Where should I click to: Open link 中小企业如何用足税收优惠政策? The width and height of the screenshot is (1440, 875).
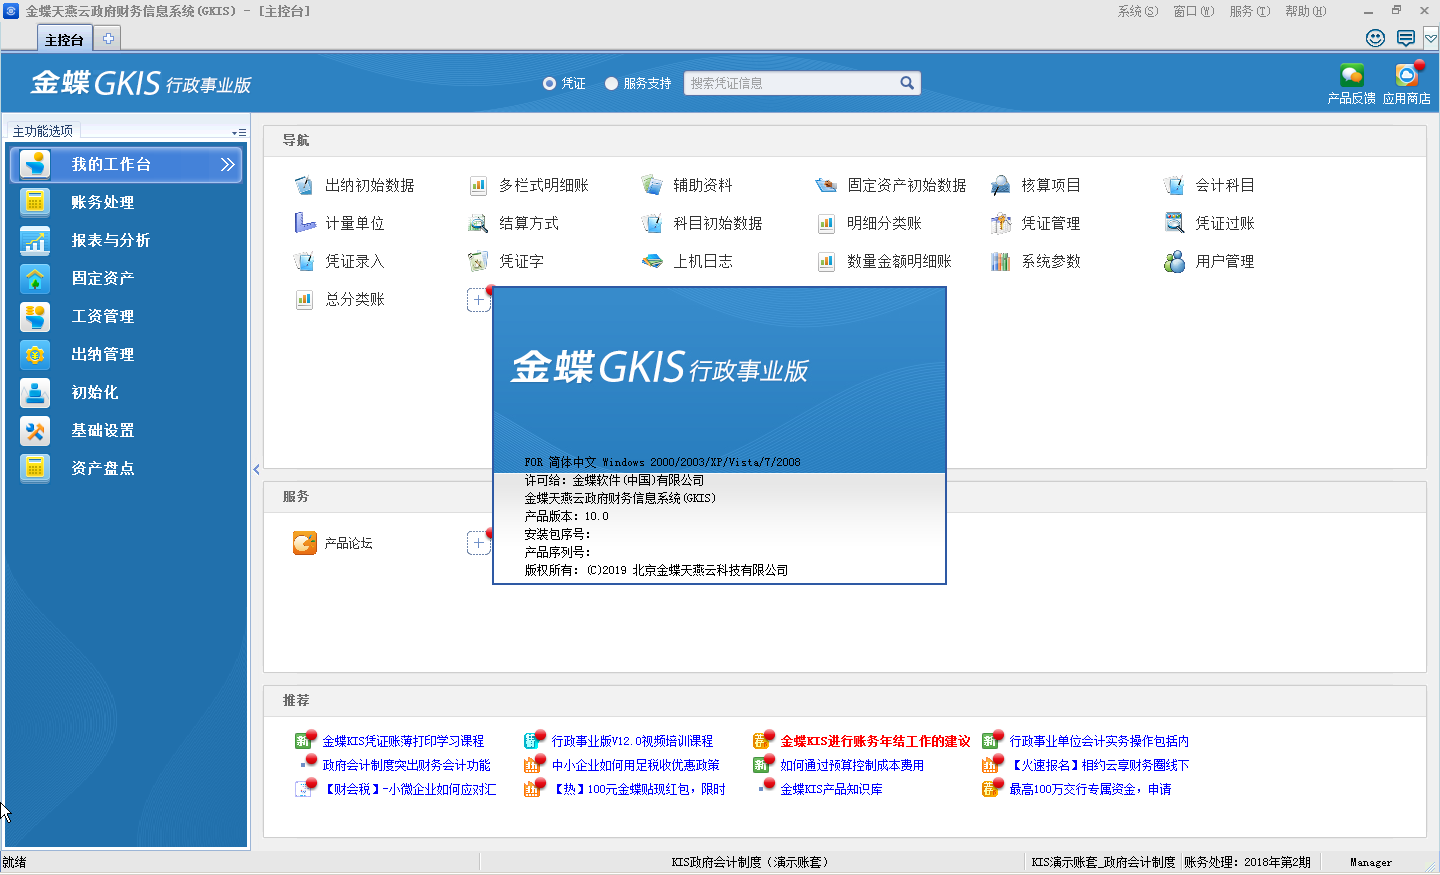(635, 765)
